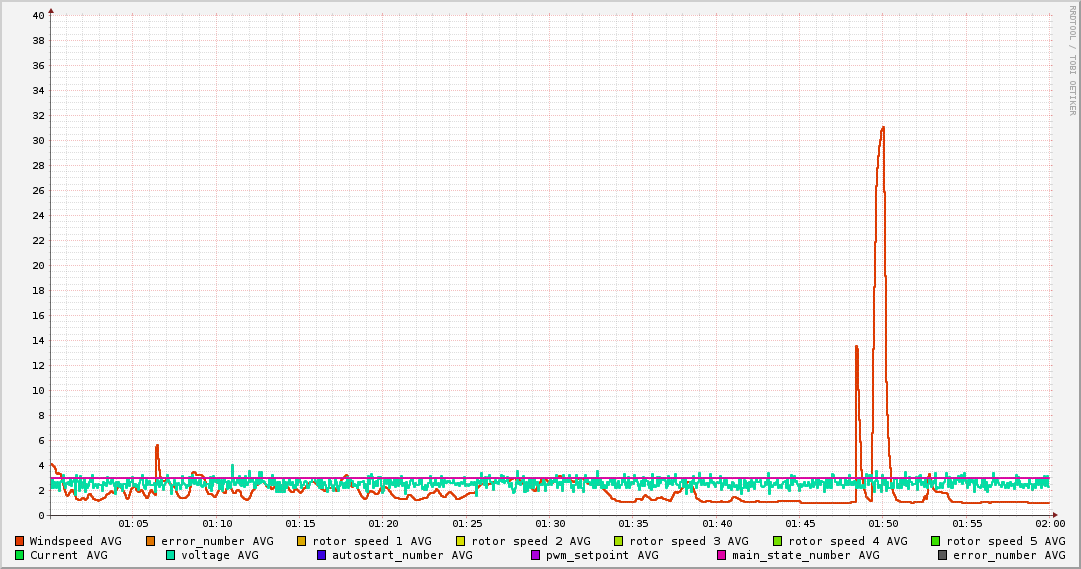Select the 01:05 time axis label
Viewport: 1081px width, 569px height.
pos(134,523)
